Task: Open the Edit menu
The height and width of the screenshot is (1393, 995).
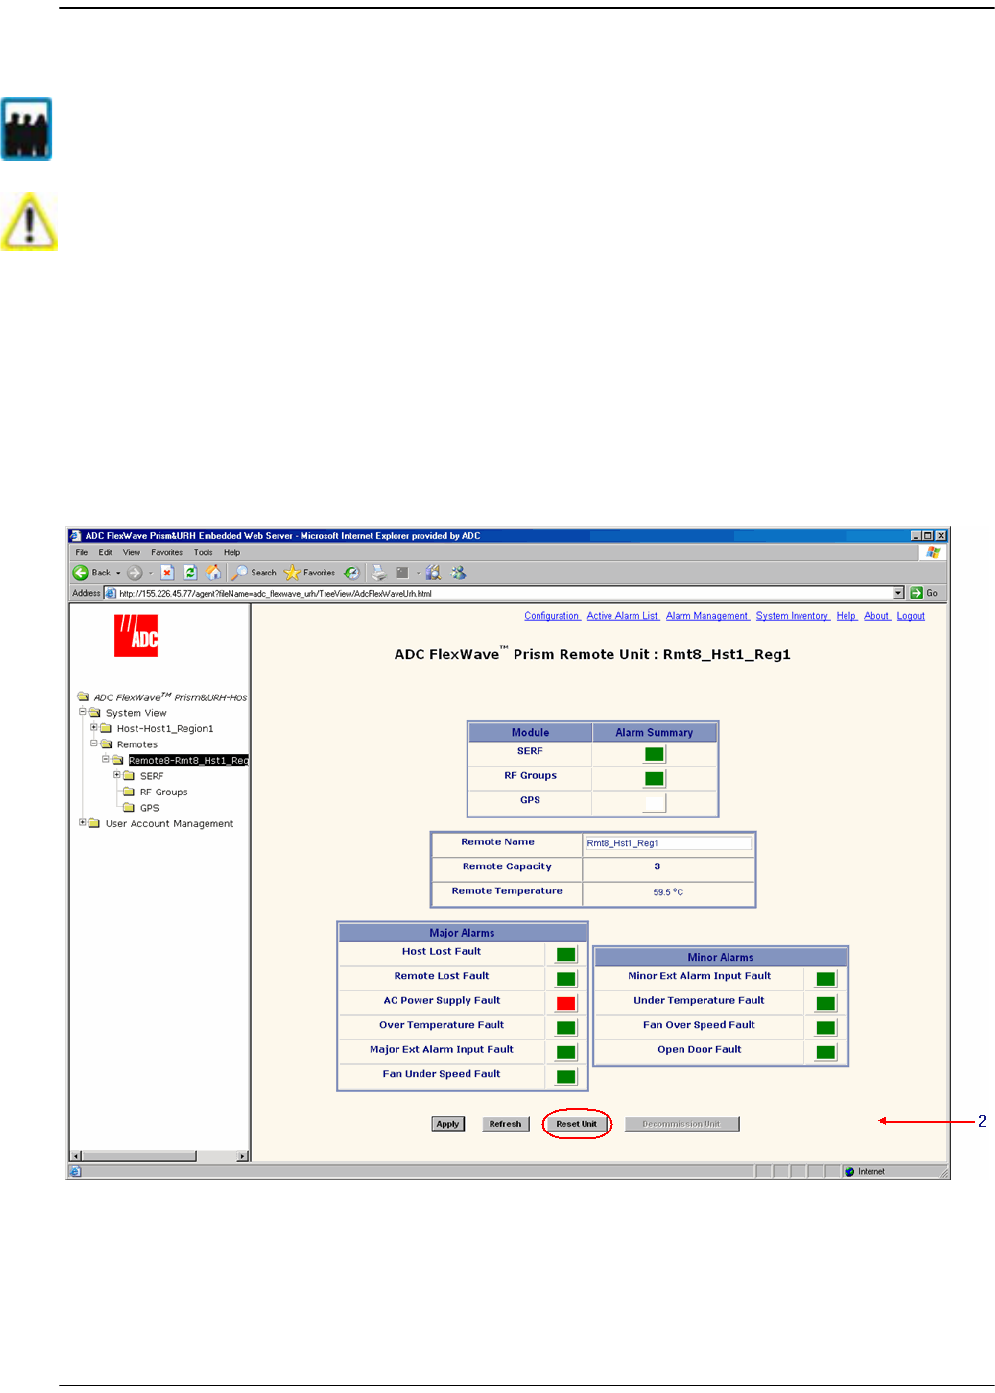Action: click(105, 552)
